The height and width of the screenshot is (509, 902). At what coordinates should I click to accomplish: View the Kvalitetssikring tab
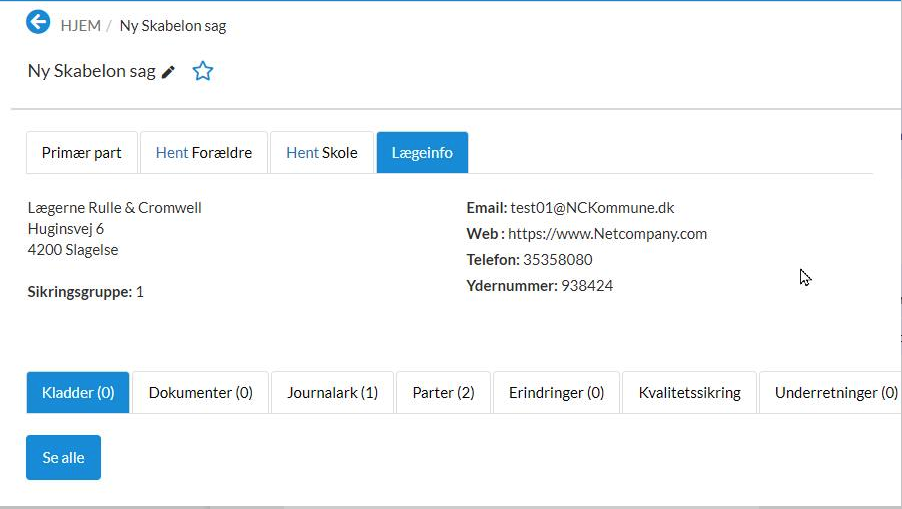[689, 393]
